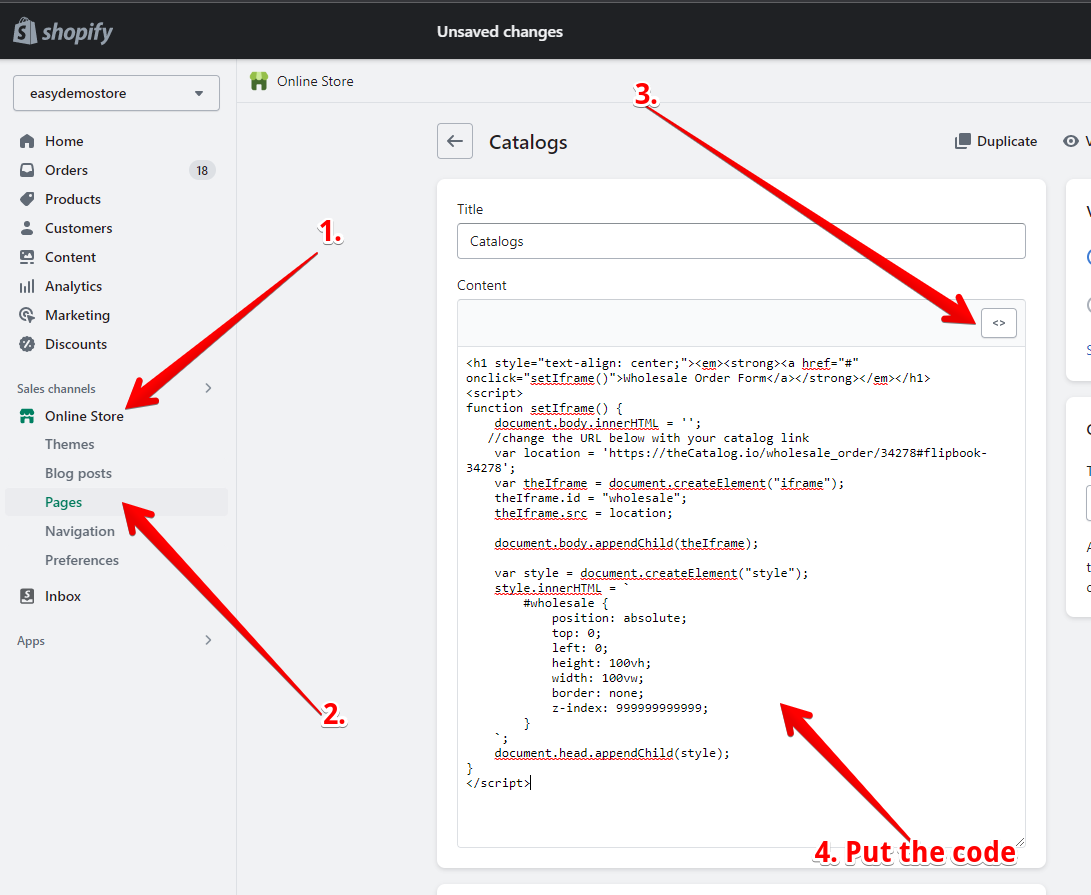The image size is (1091, 895).
Task: Click the Unsaved changes text
Action: 500,31
